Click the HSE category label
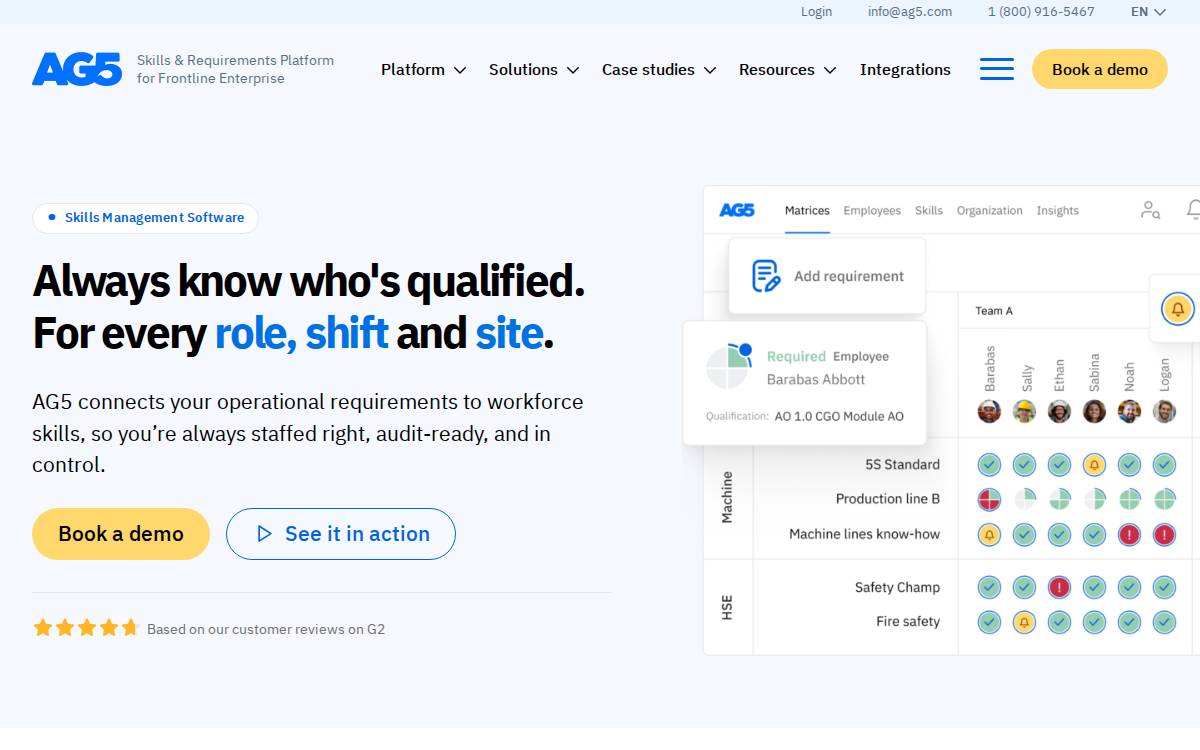 point(727,607)
